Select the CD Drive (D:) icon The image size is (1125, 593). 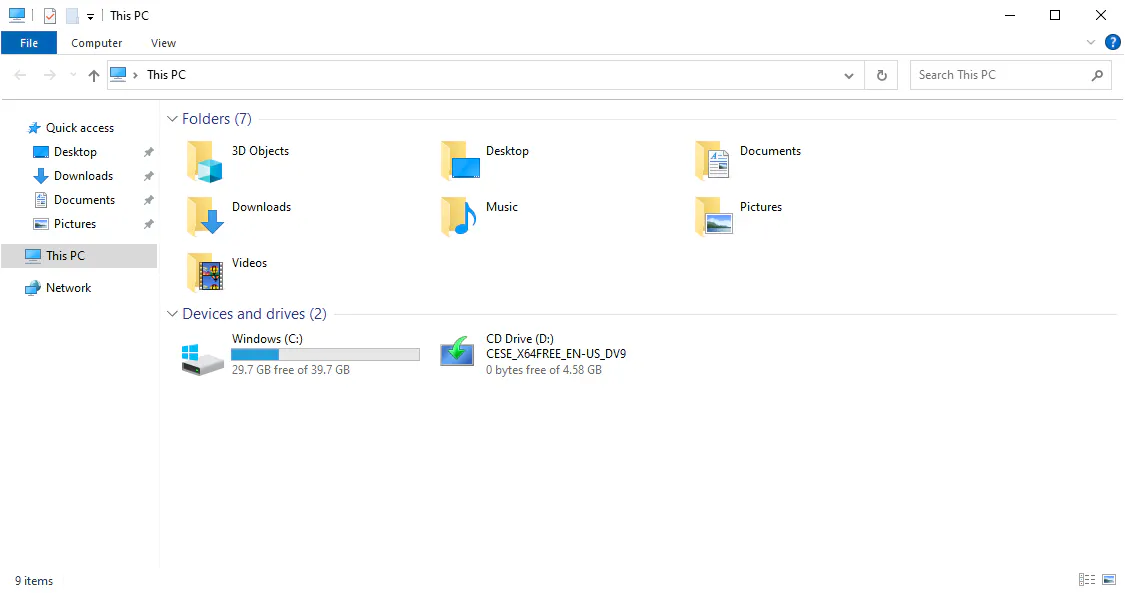coord(457,353)
